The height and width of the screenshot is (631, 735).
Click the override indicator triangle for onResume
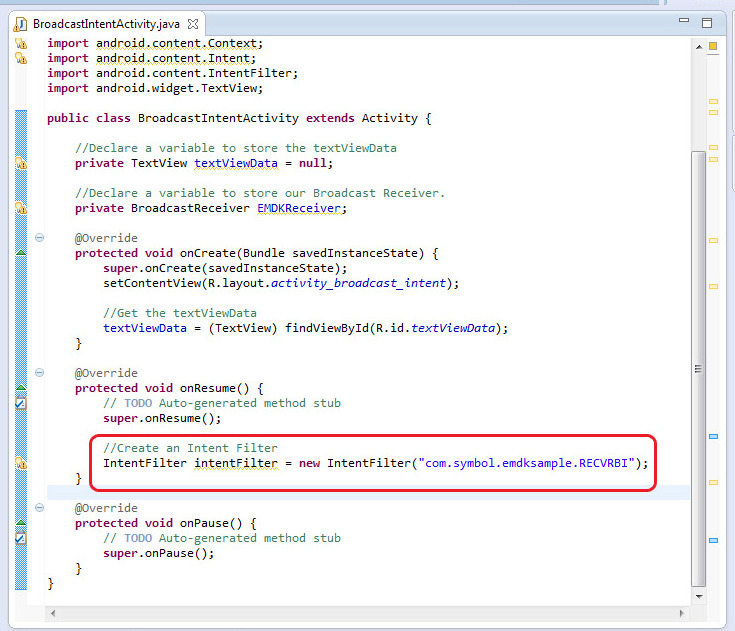pos(20,388)
